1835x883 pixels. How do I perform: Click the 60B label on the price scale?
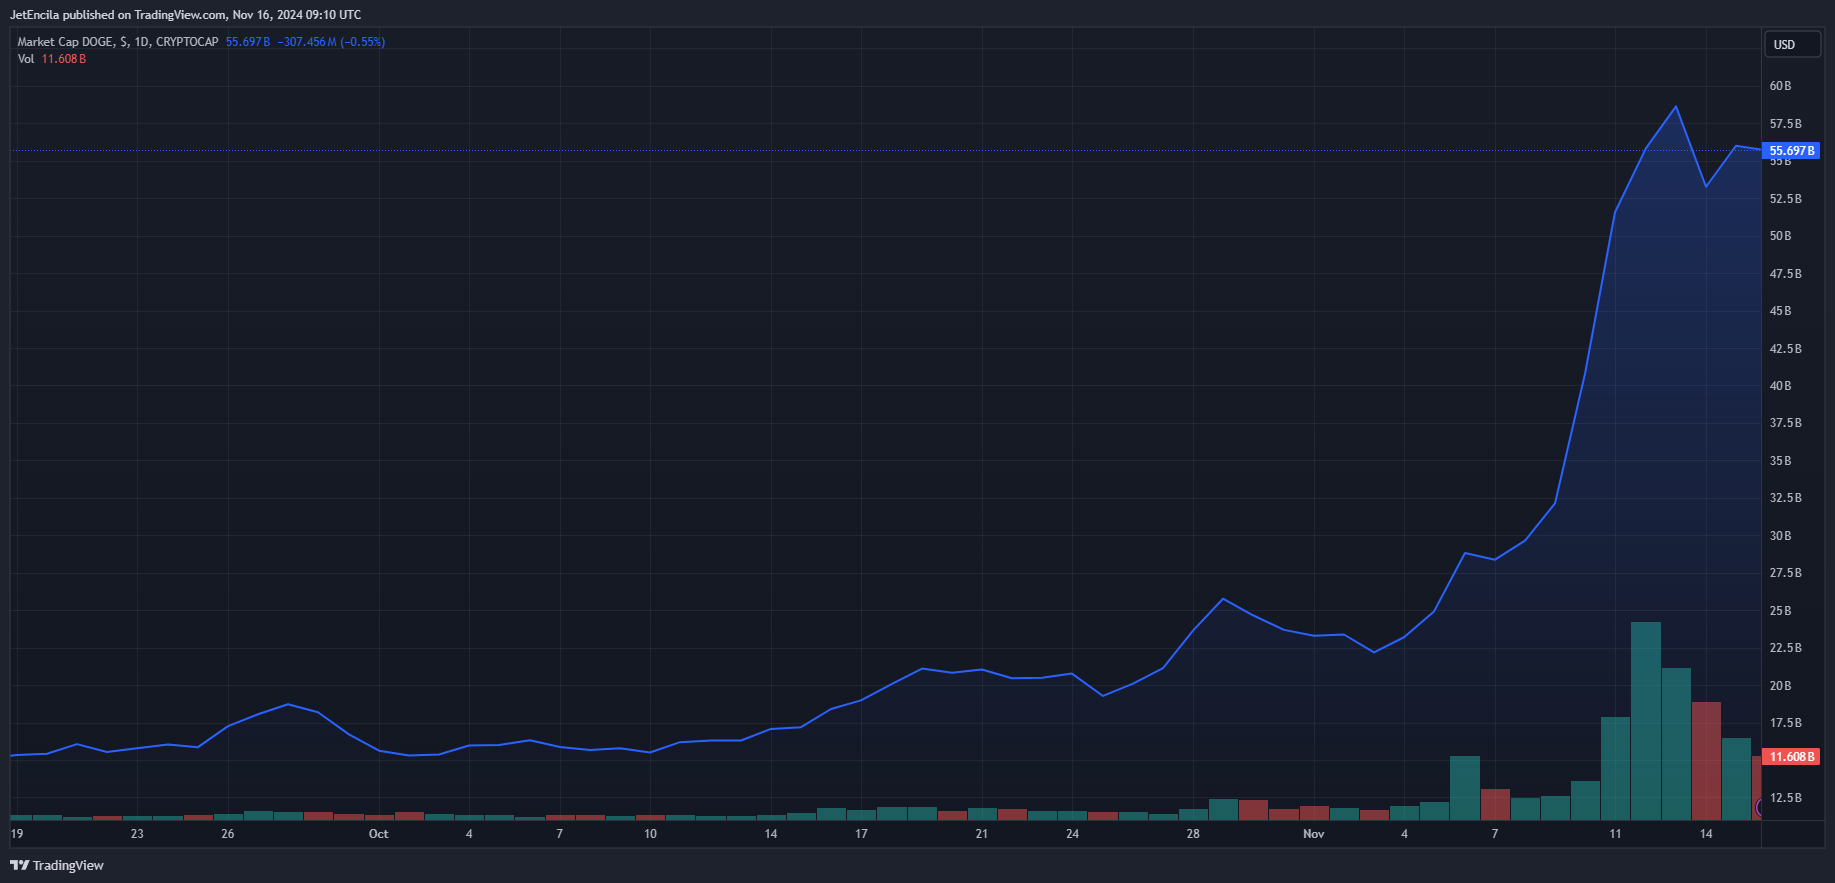coord(1780,86)
